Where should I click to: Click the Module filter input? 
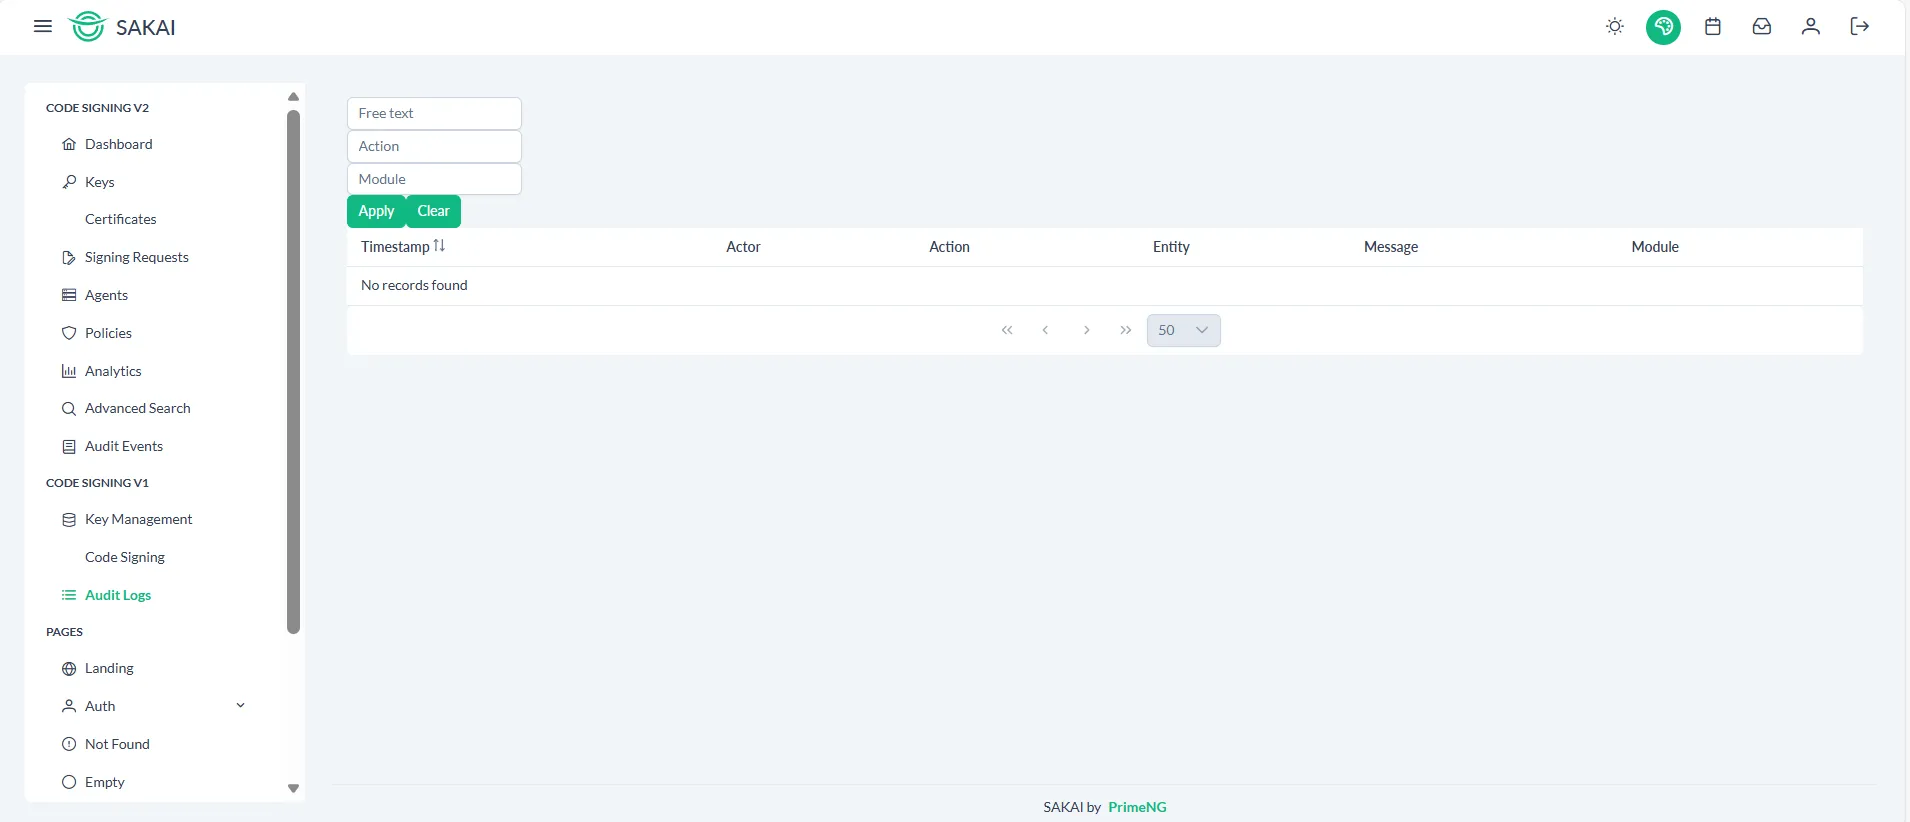coord(434,179)
